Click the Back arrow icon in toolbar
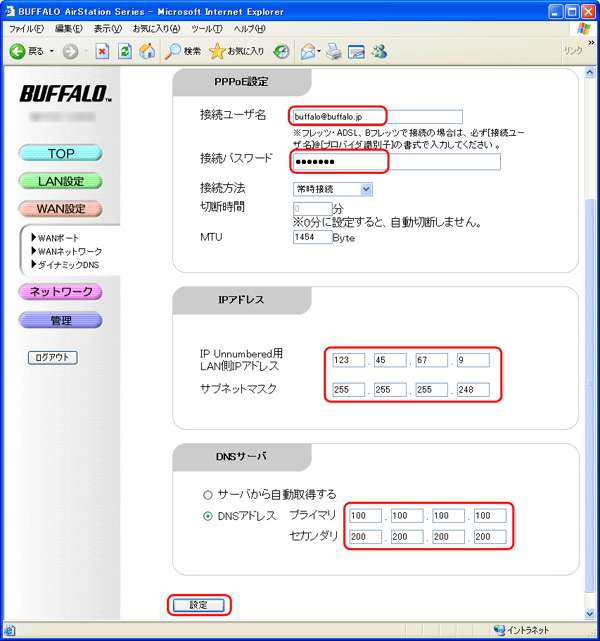Image resolution: width=600 pixels, height=641 pixels. pyautogui.click(x=17, y=52)
